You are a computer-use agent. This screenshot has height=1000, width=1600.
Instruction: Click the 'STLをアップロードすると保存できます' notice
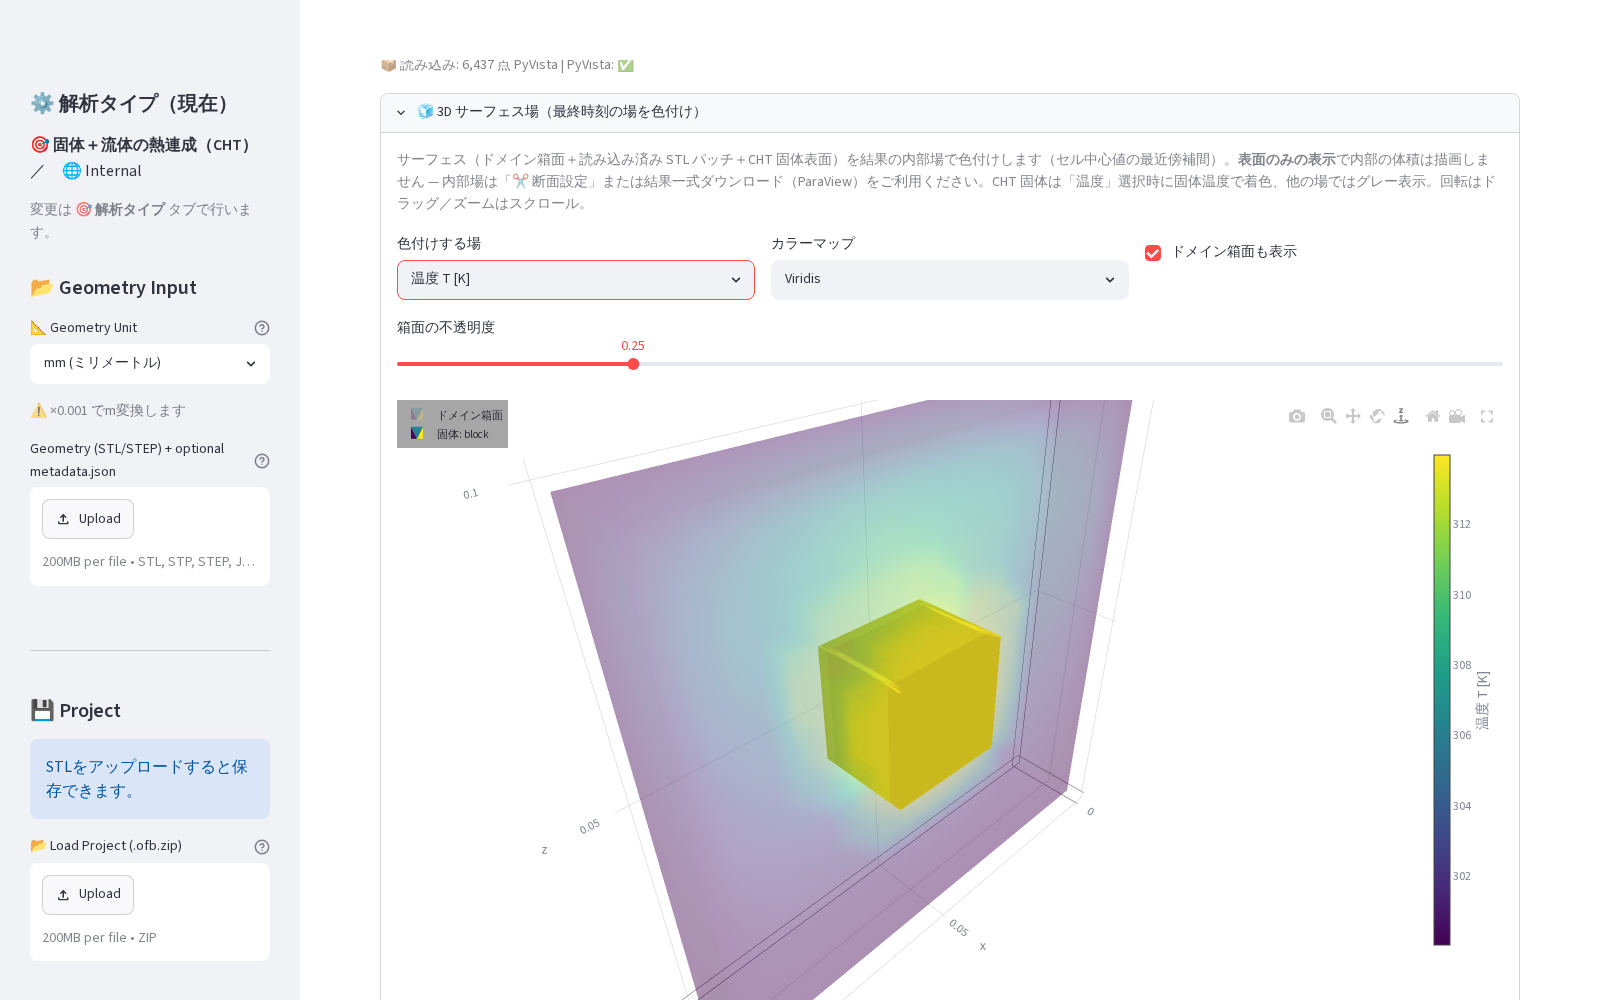pos(150,779)
